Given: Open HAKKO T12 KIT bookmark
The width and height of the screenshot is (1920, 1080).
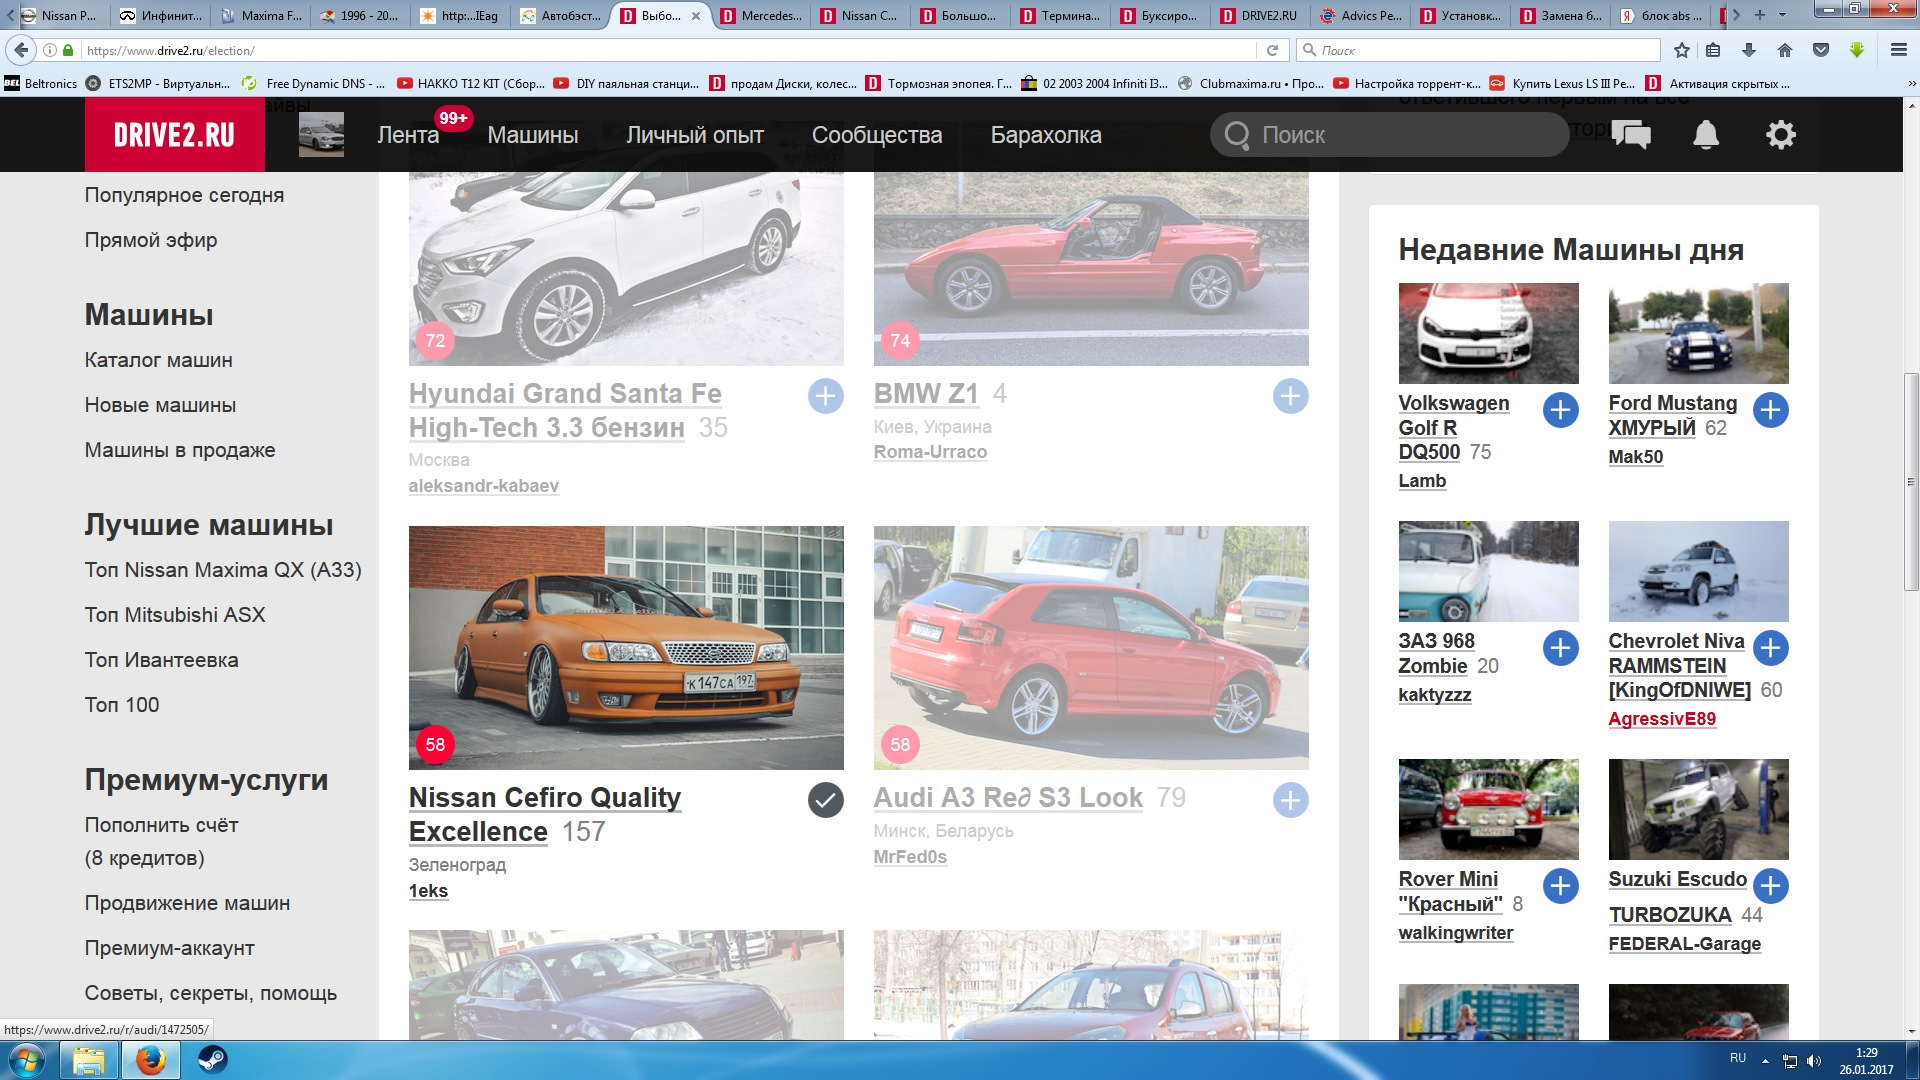Looking at the screenshot, I should (x=471, y=84).
